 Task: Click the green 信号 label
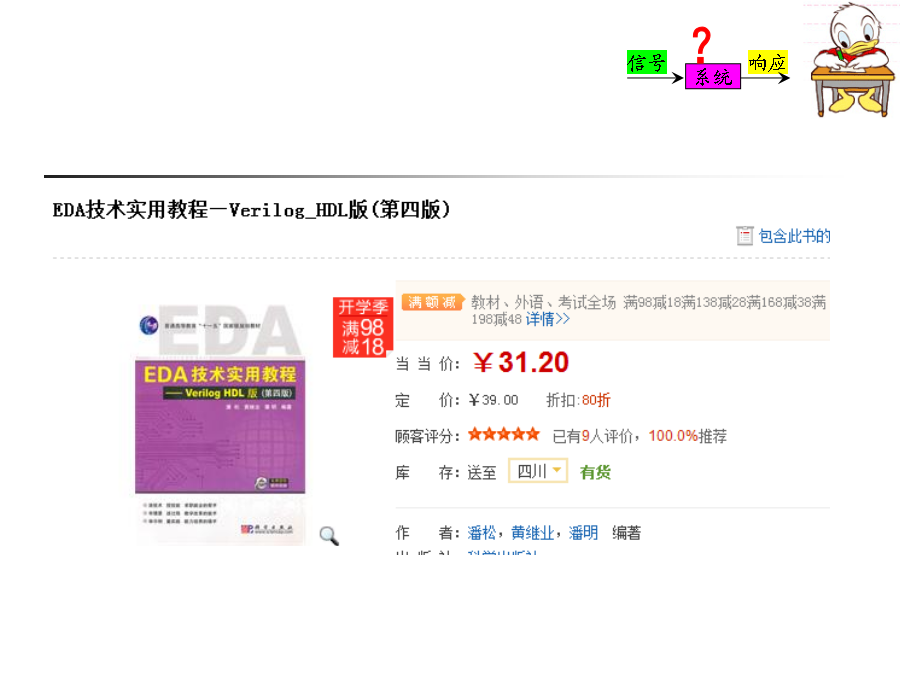pos(646,62)
